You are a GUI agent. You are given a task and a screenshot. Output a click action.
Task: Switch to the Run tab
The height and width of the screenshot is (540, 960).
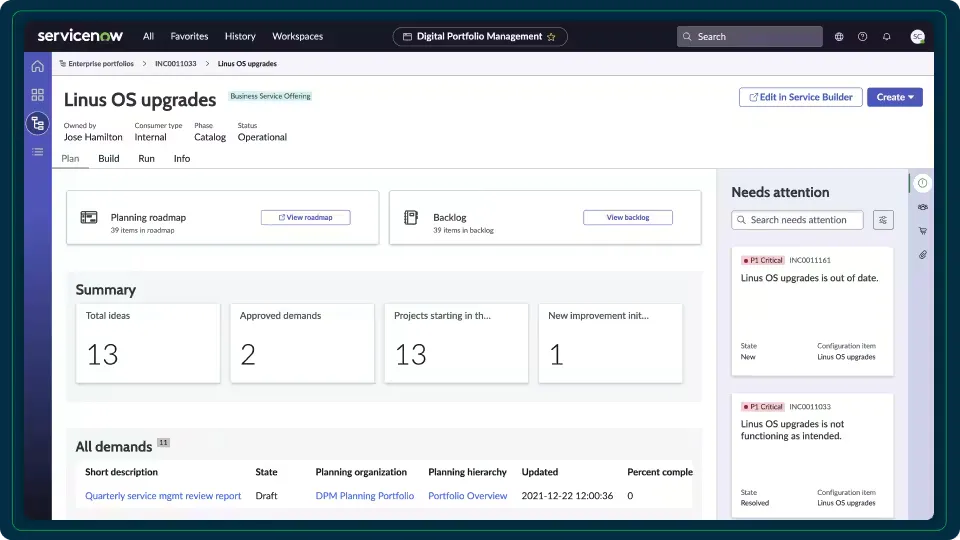pyautogui.click(x=146, y=159)
